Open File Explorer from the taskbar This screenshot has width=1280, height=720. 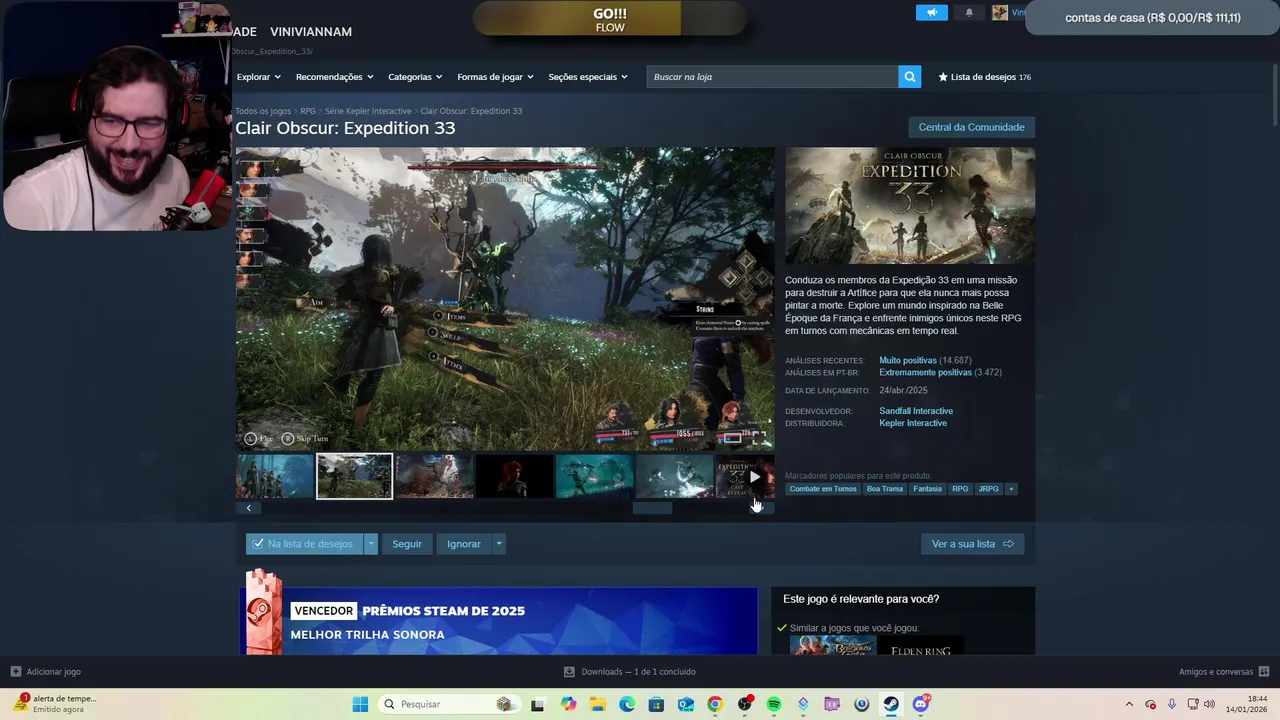point(598,704)
